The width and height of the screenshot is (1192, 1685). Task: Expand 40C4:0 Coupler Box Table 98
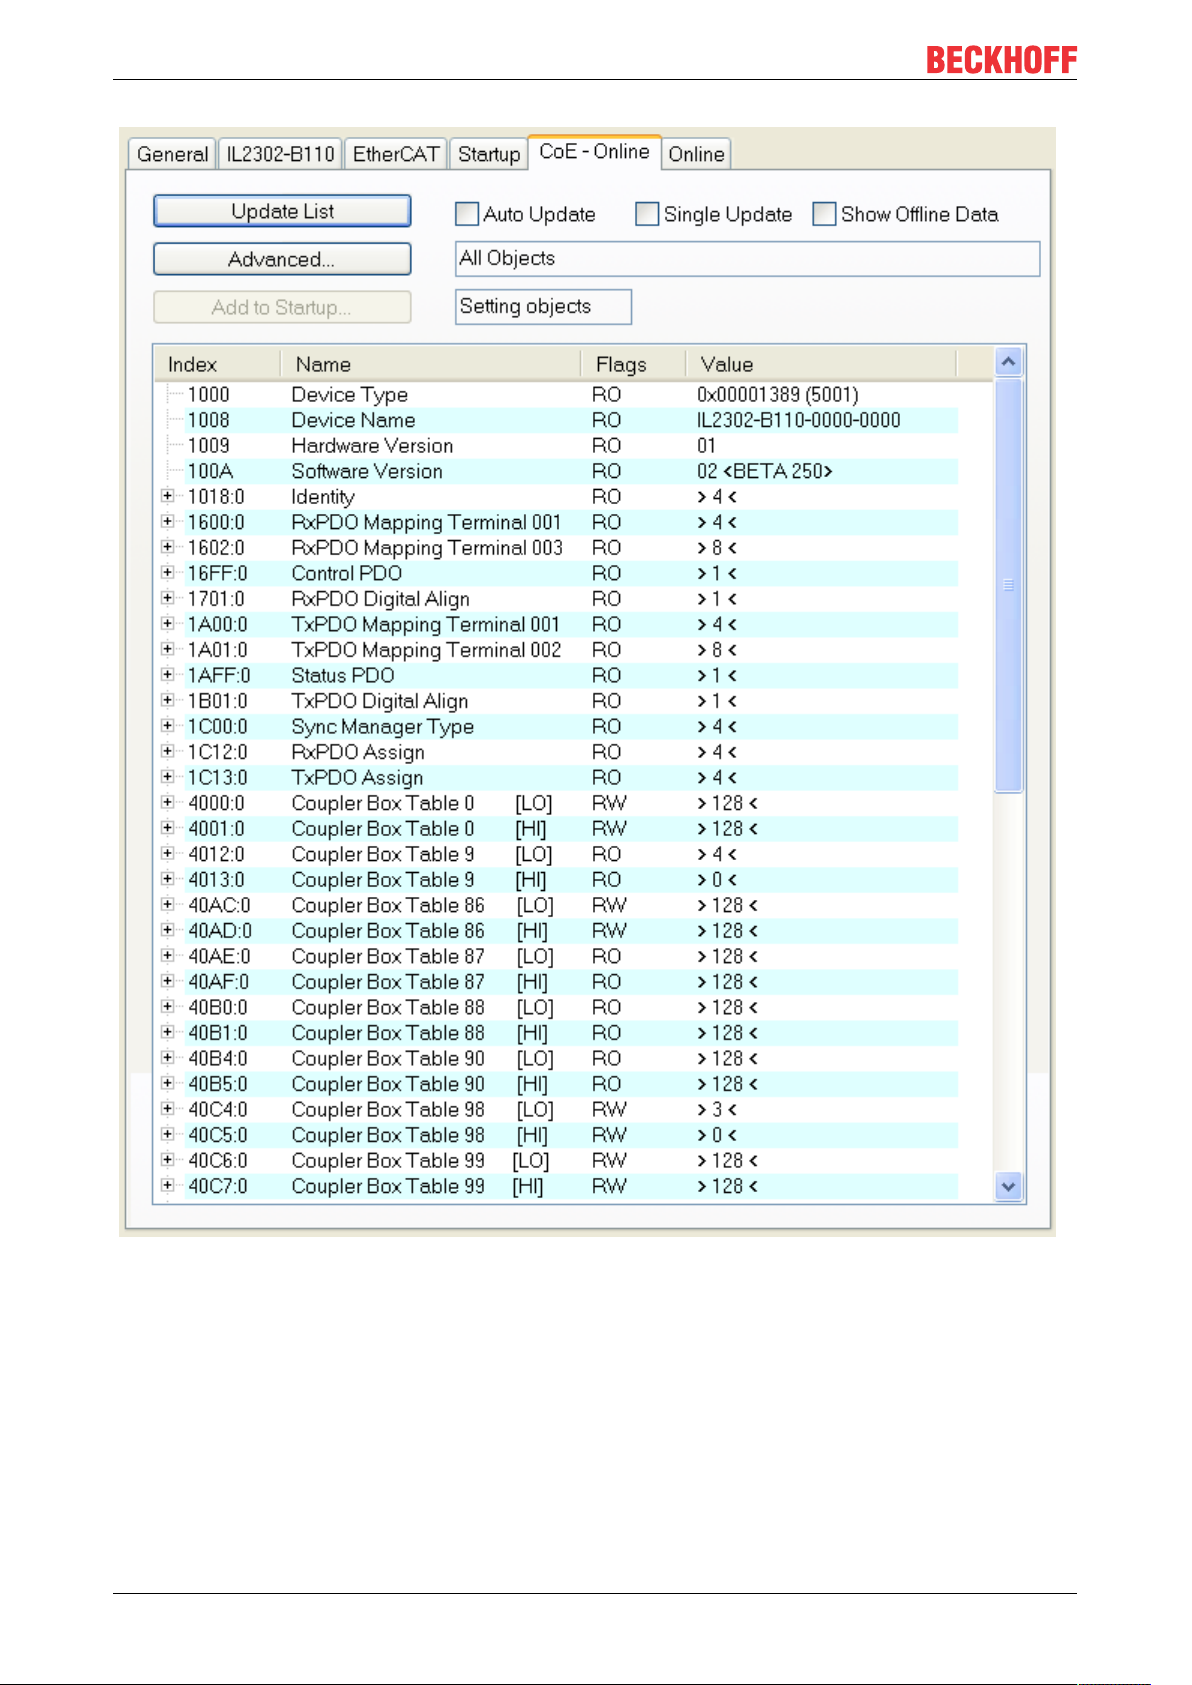click(x=167, y=1109)
